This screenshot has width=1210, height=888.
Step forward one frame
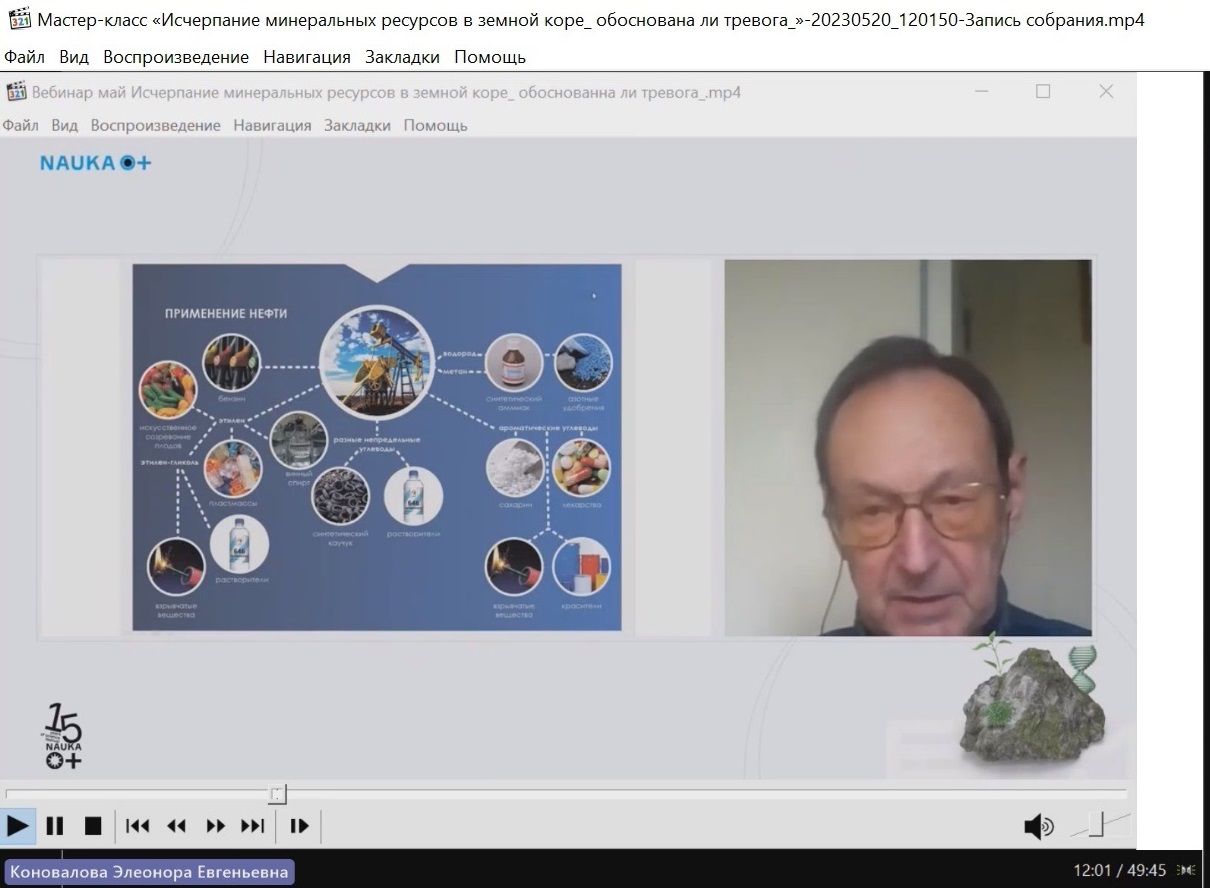[x=299, y=826]
